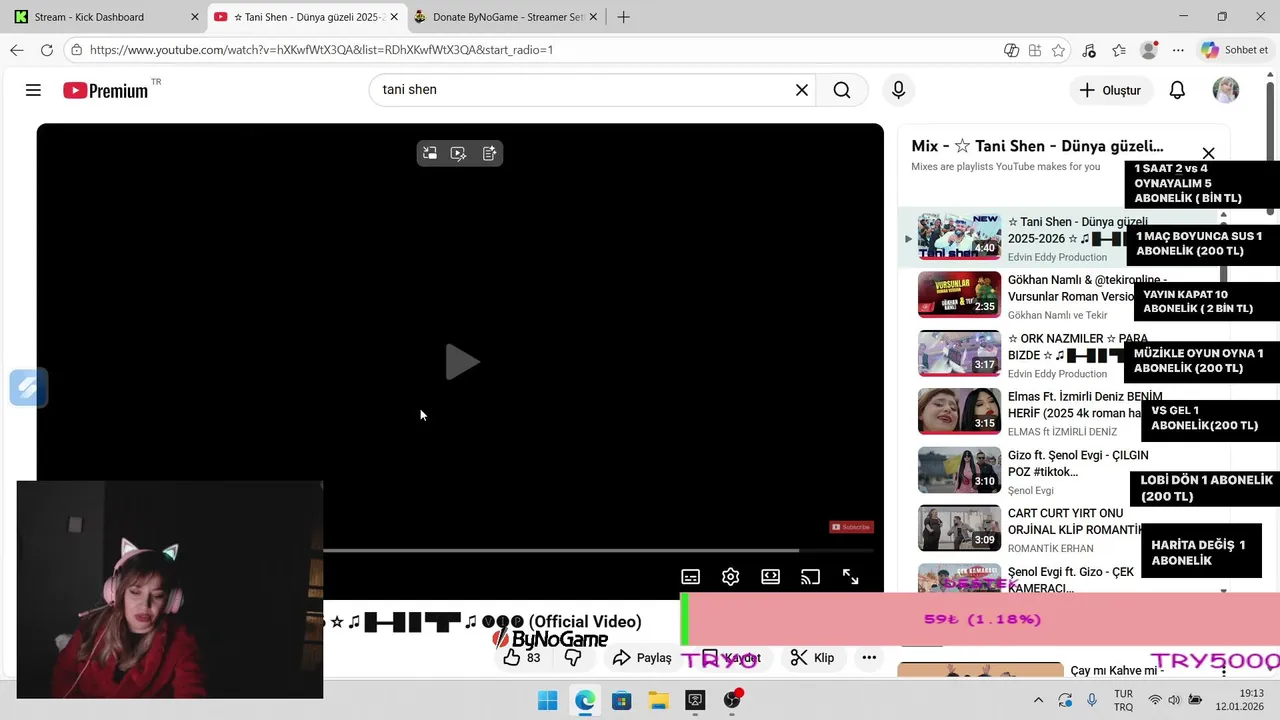Click the Oluştur create button
This screenshot has width=1280, height=720.
pyautogui.click(x=1110, y=90)
